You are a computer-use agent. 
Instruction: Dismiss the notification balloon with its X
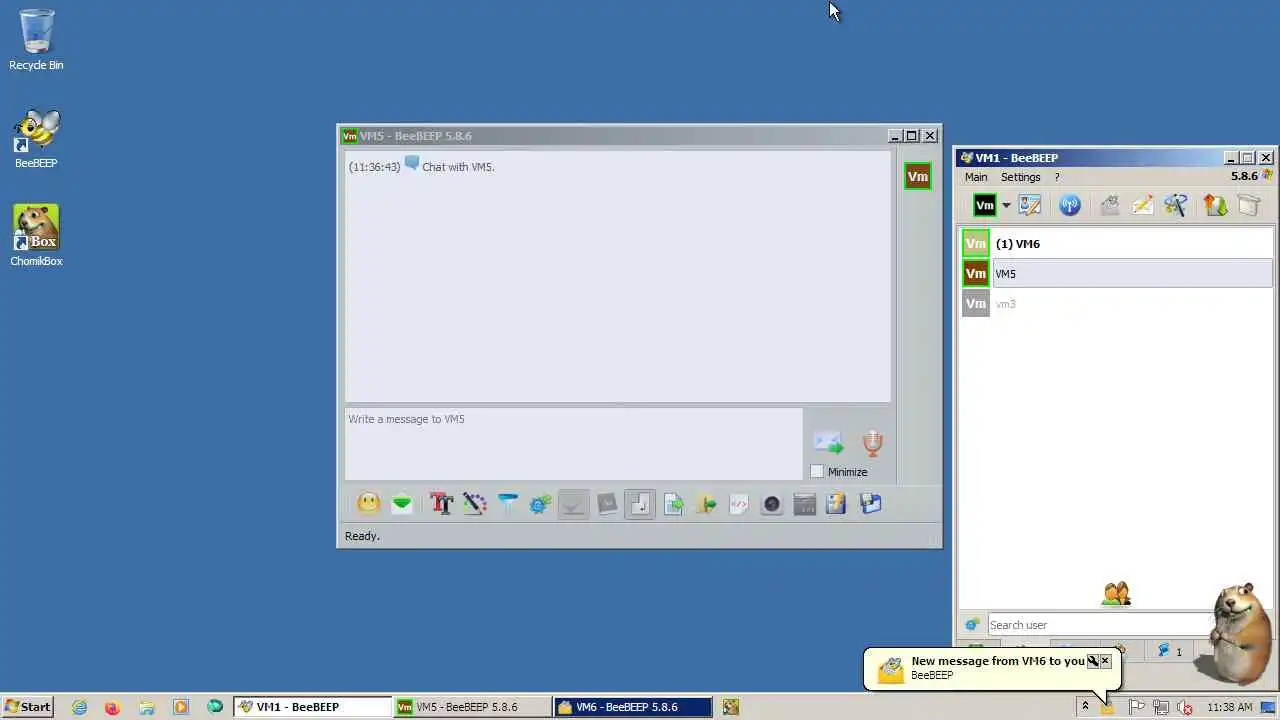tap(1105, 661)
